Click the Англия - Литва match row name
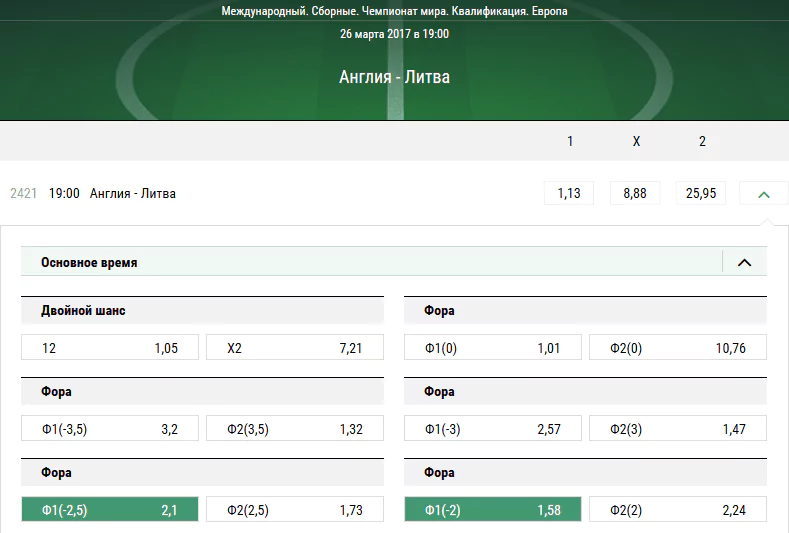The width and height of the screenshot is (789, 533). coord(132,194)
